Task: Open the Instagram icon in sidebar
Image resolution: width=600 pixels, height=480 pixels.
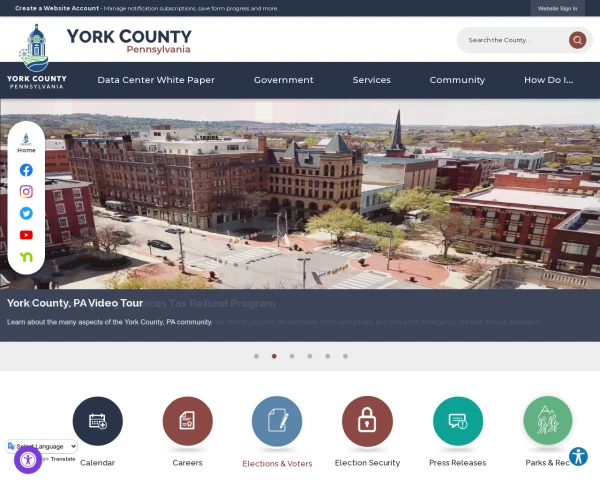Action: [26, 191]
